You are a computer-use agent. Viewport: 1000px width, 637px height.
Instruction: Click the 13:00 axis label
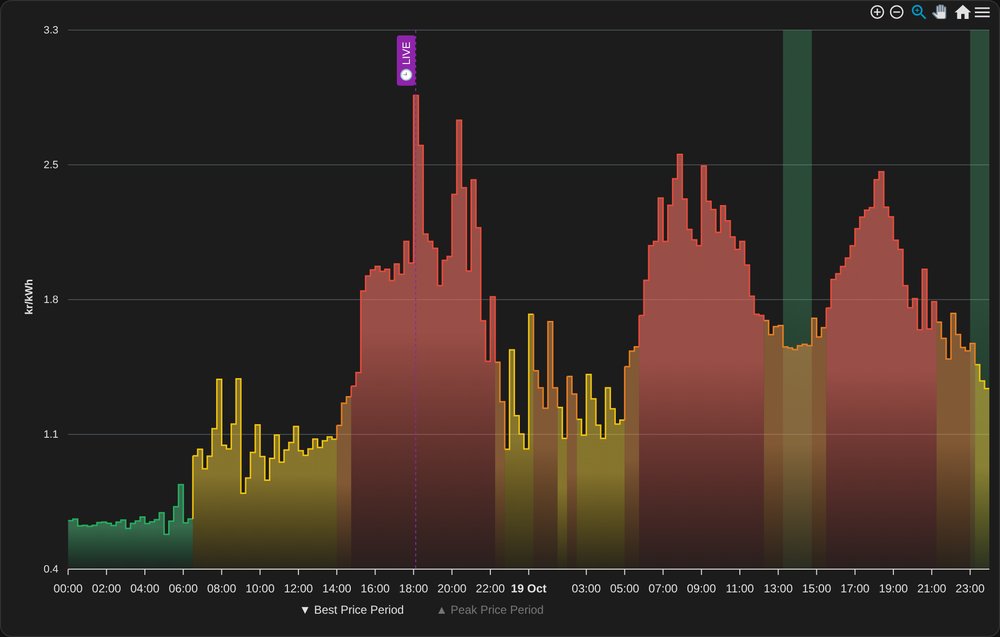(x=778, y=589)
